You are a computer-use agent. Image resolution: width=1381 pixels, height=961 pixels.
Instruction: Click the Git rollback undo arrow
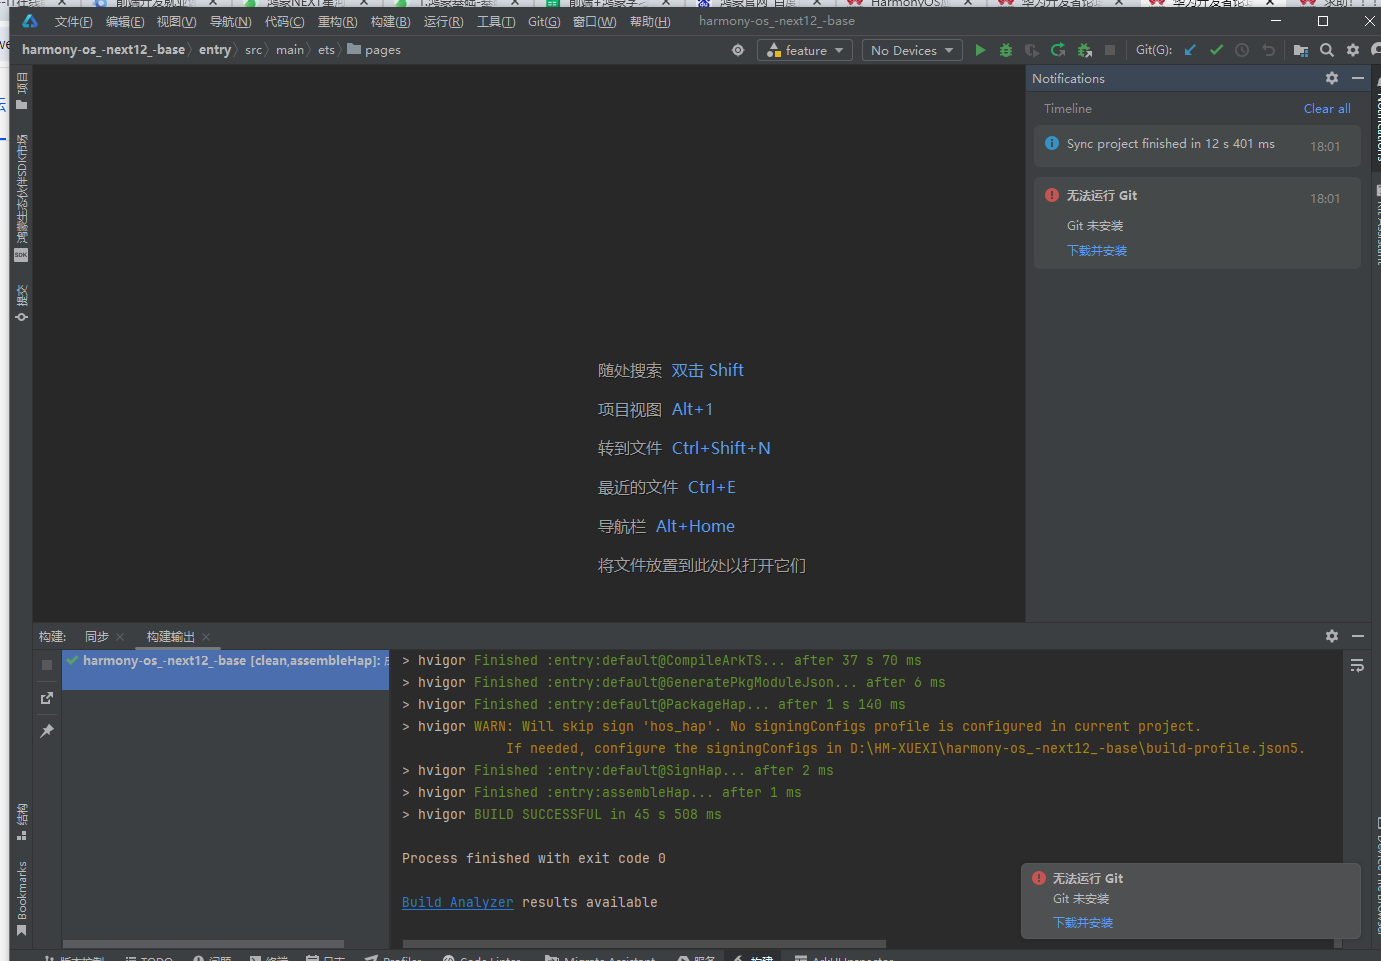tap(1268, 50)
